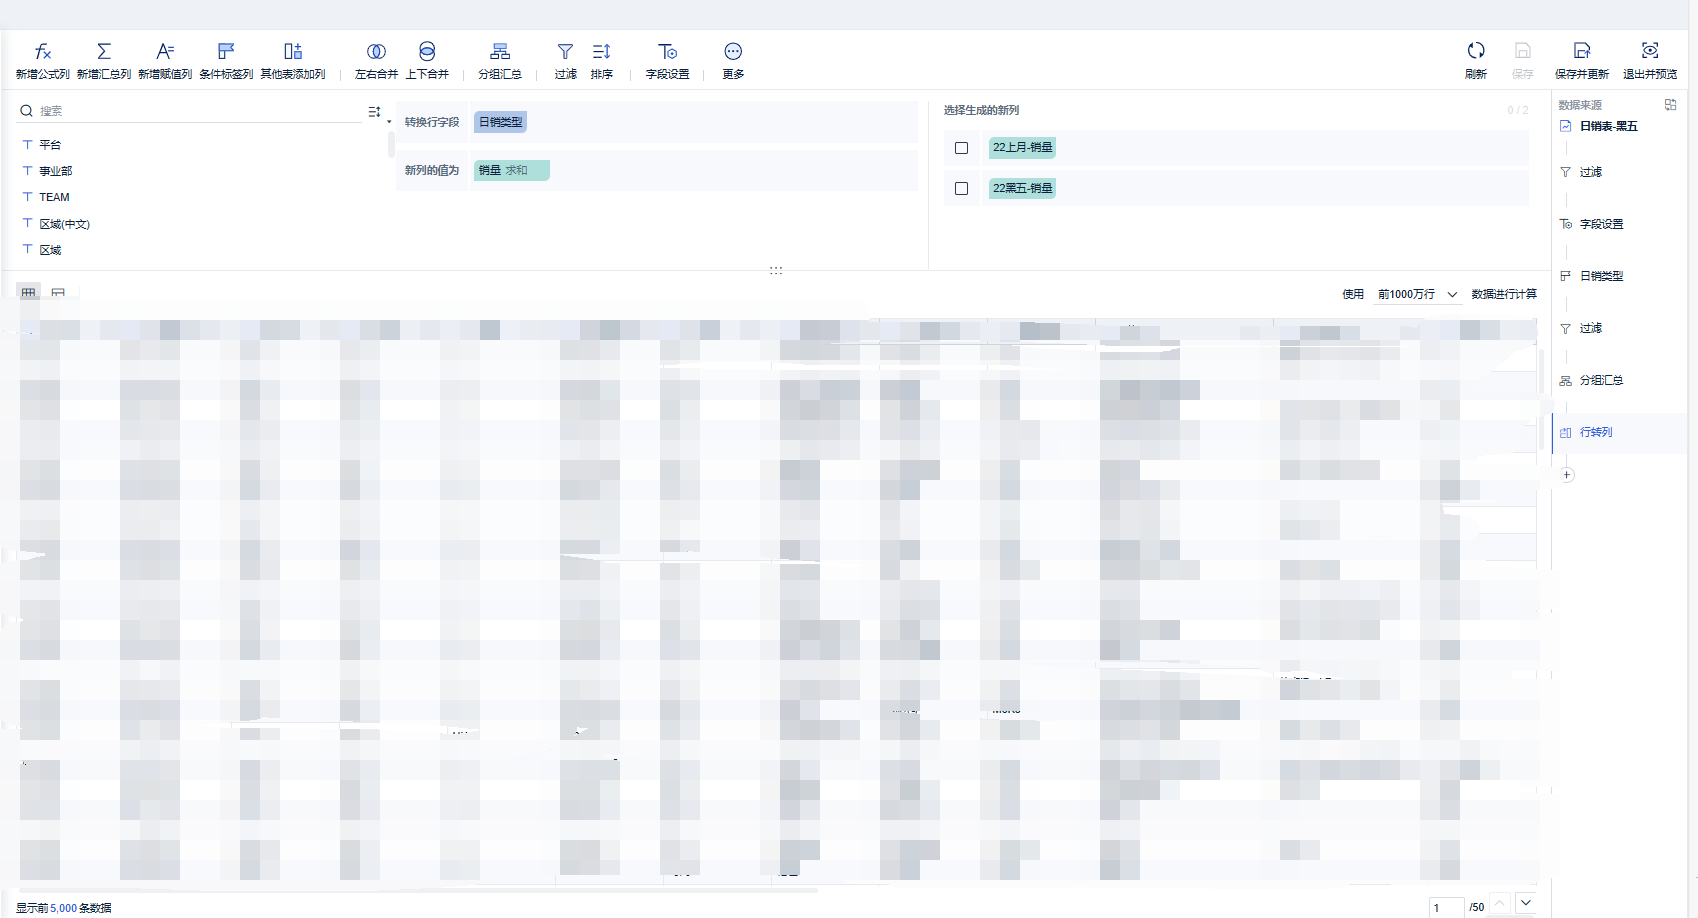Add a new step with plus icon
Image resolution: width=1698 pixels, height=918 pixels.
point(1567,475)
